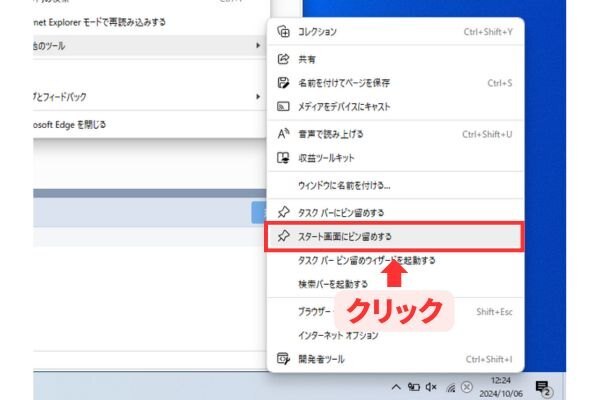Image resolution: width=600 pixels, height=400 pixels.
Task: Click the Shift+Esc browser task manager entry
Action: [395, 312]
